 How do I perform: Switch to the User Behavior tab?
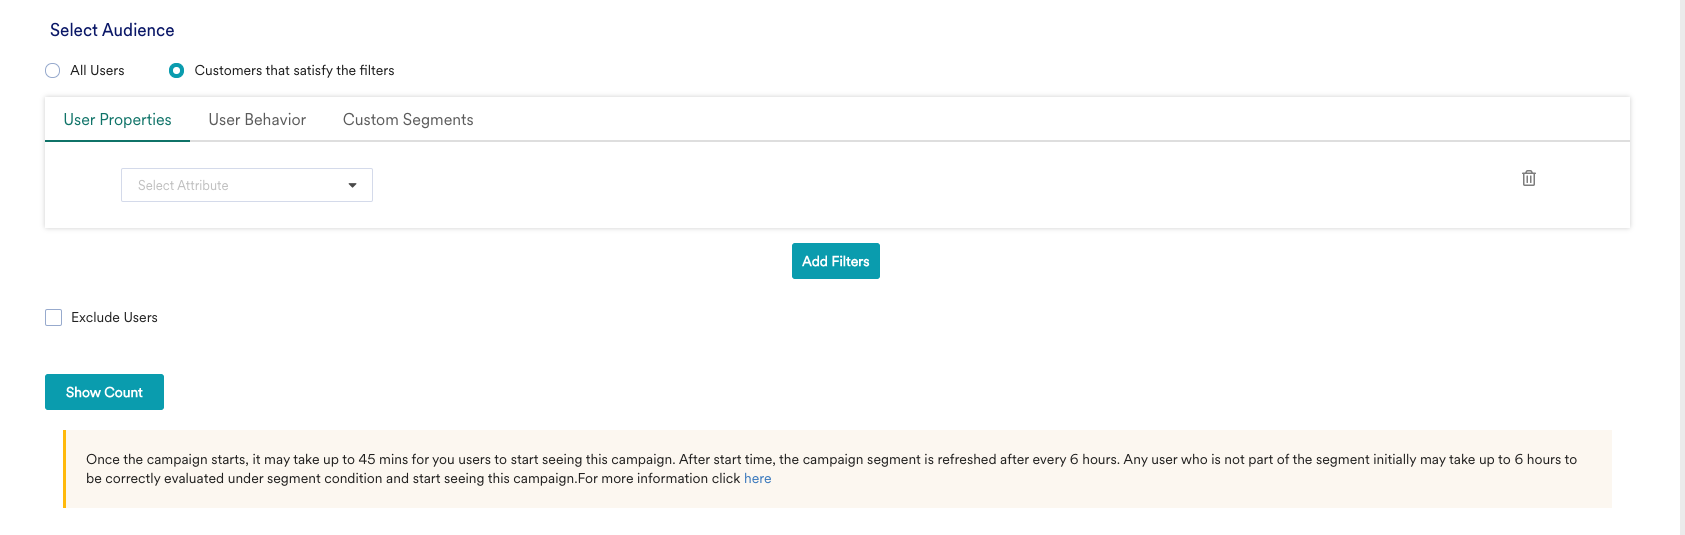[x=257, y=120]
